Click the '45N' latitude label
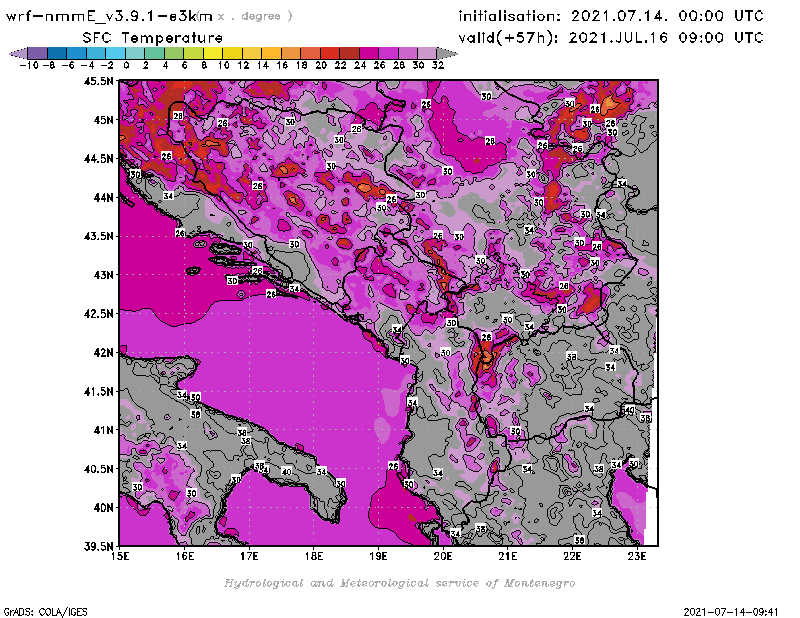 [103, 119]
